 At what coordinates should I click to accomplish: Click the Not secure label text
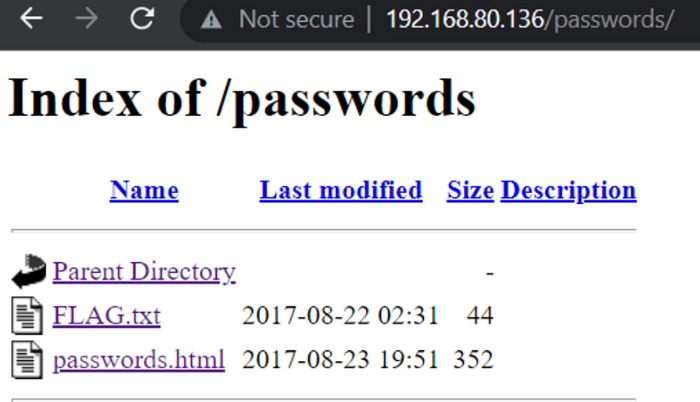[x=296, y=20]
